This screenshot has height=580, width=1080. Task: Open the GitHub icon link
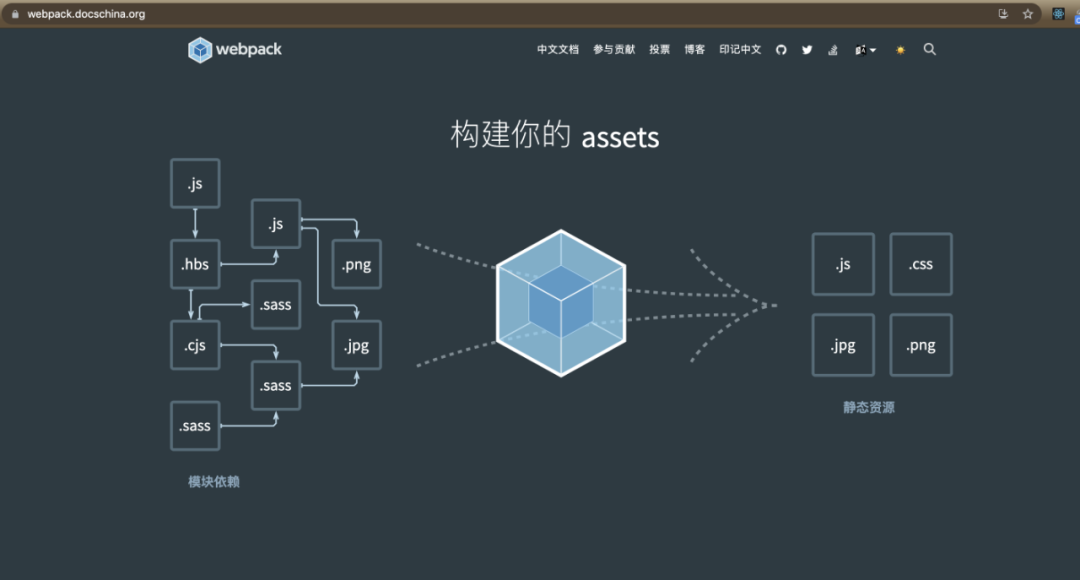782,50
